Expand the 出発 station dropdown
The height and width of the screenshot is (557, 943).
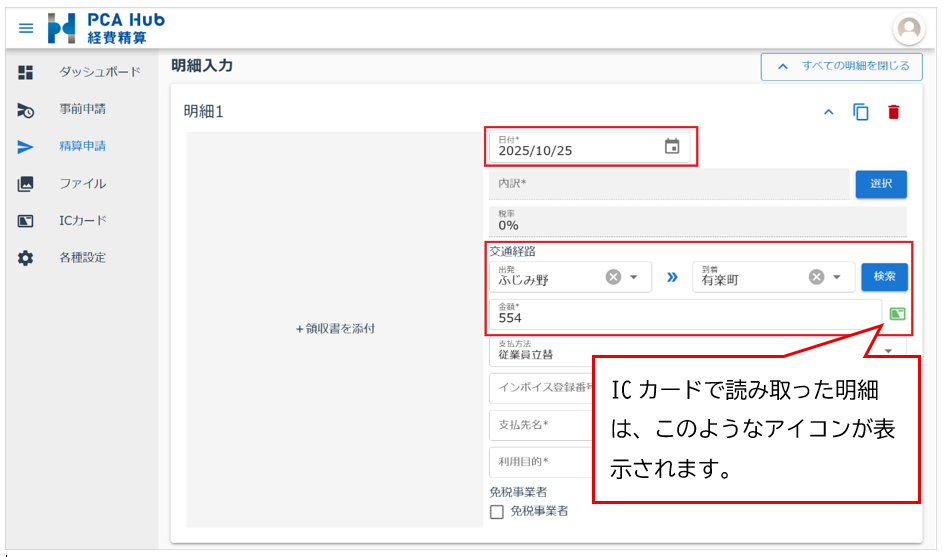tap(634, 277)
